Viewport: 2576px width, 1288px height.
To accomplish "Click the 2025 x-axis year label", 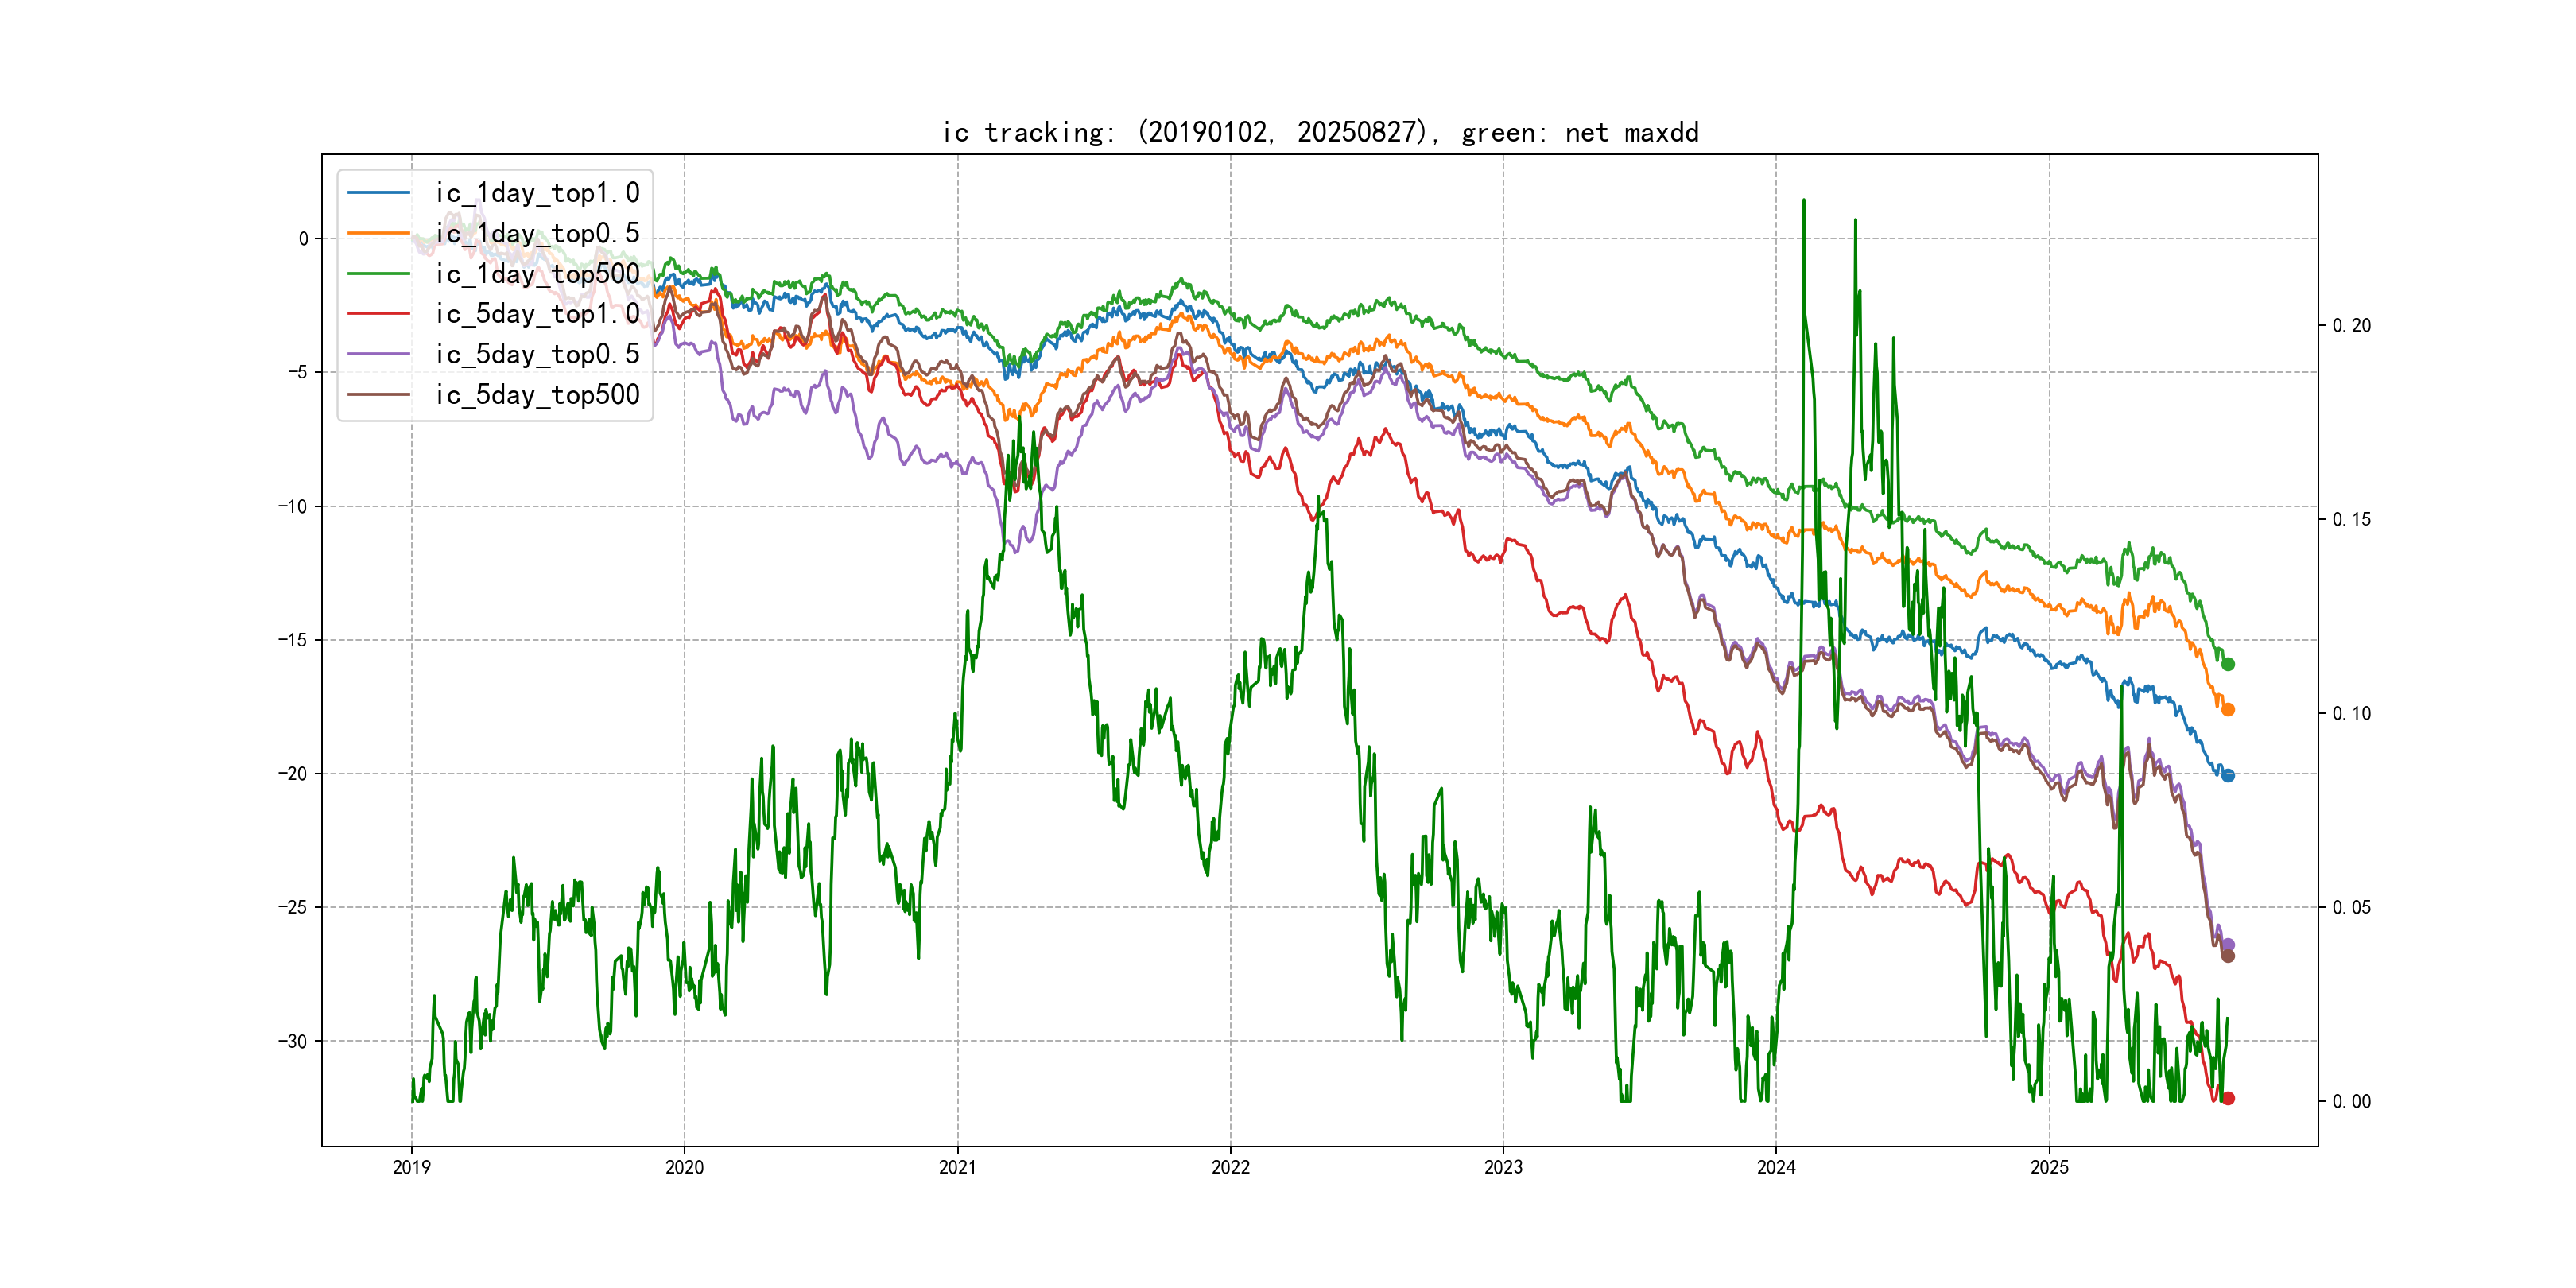I will (2049, 1167).
